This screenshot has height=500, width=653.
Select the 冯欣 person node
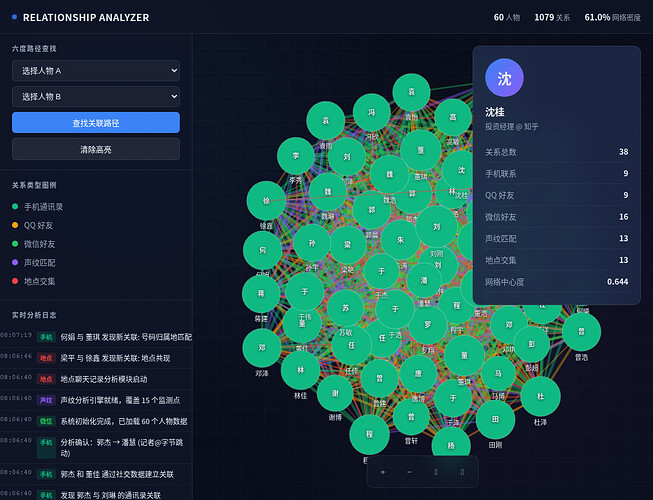pyautogui.click(x=371, y=112)
